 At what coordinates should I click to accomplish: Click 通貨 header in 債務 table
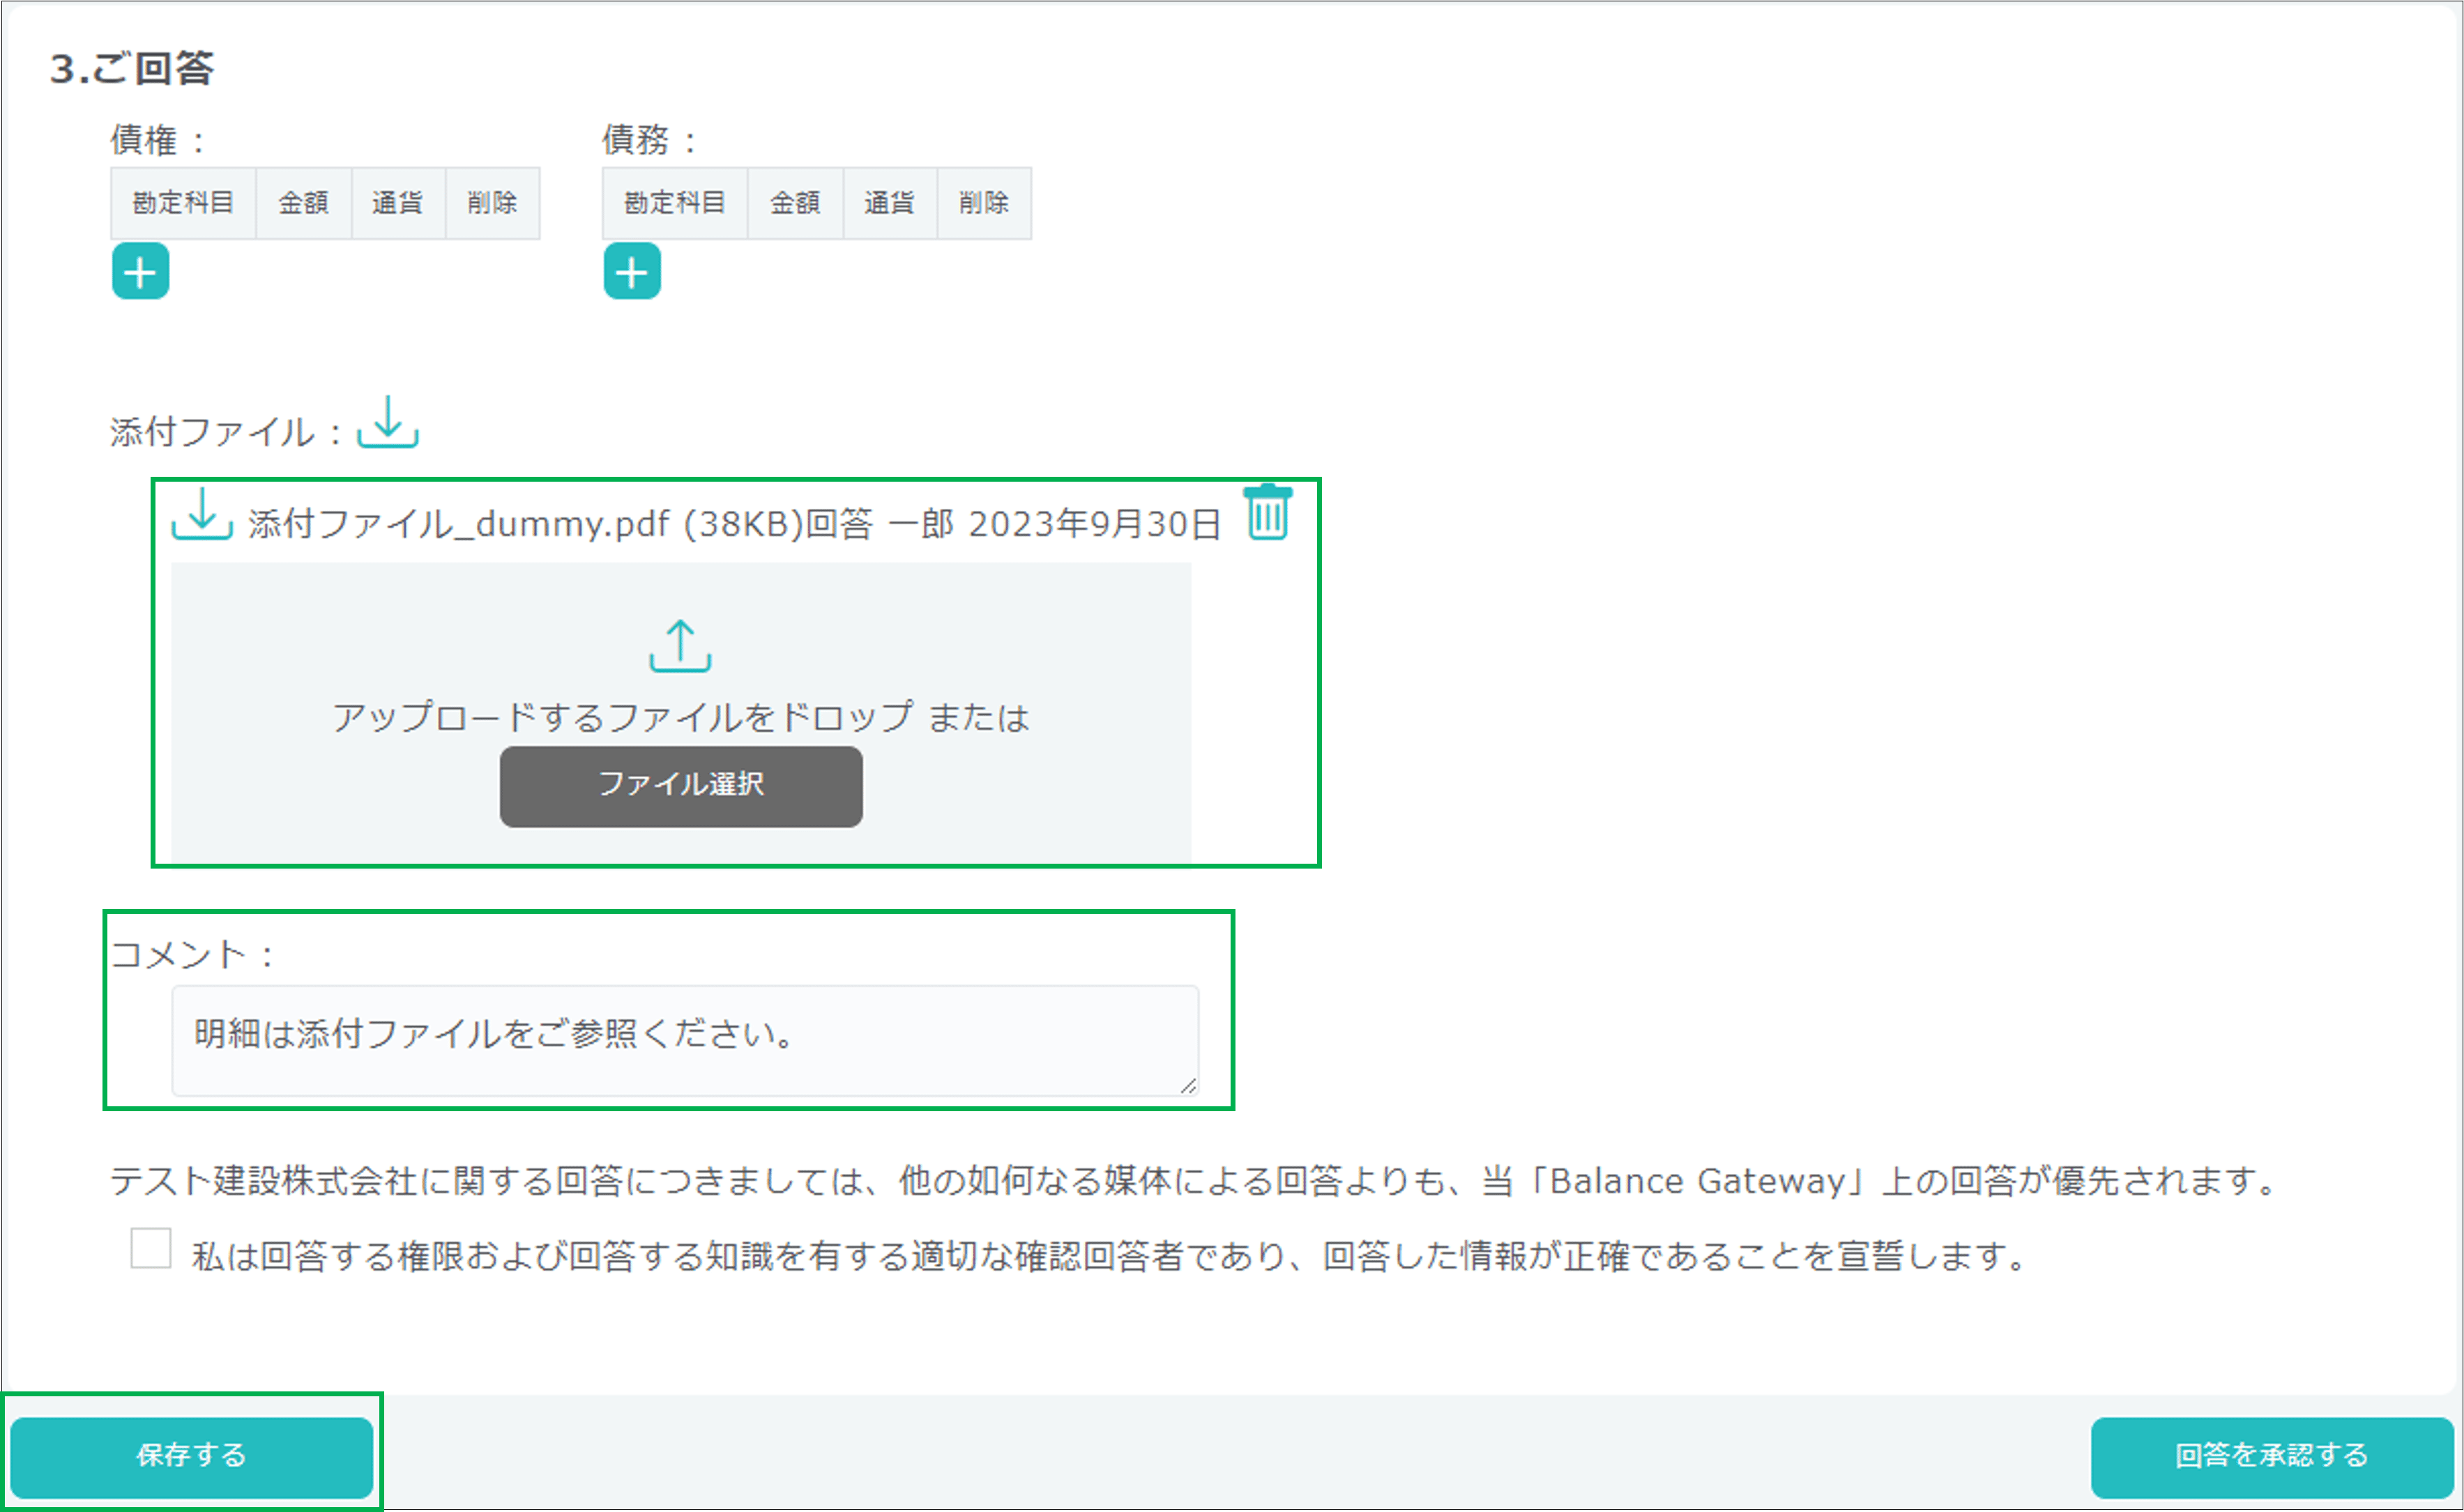coord(889,203)
